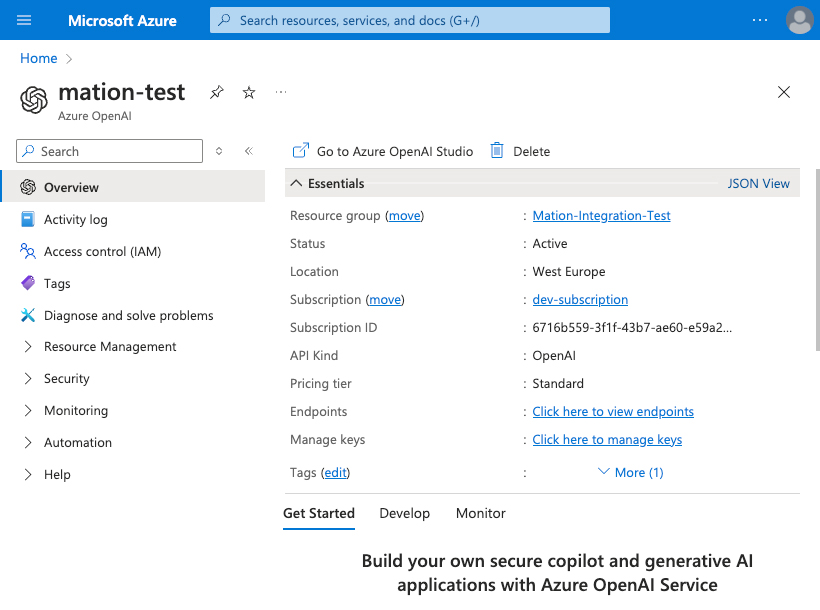This screenshot has width=820, height=610.
Task: Pin mation-test to dashboard
Action: (x=217, y=93)
